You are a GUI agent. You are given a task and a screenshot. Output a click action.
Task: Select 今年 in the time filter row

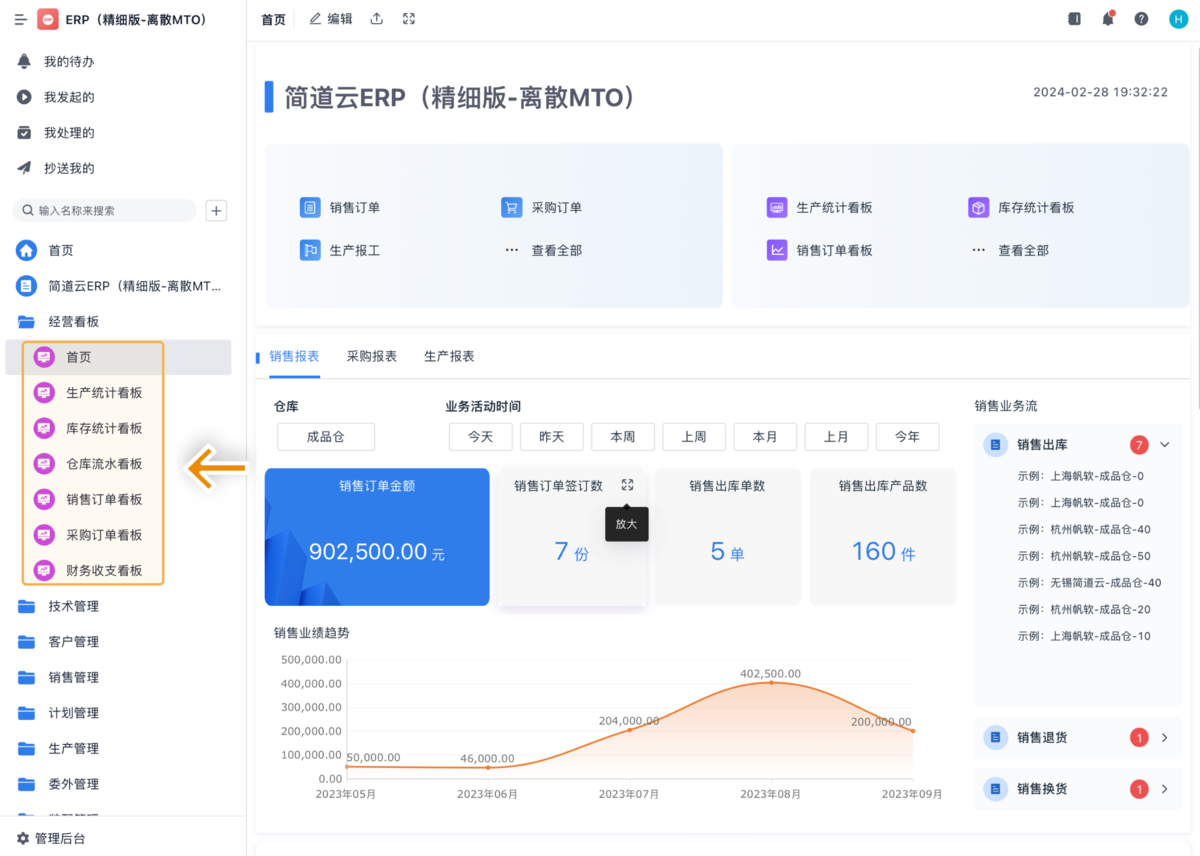907,436
